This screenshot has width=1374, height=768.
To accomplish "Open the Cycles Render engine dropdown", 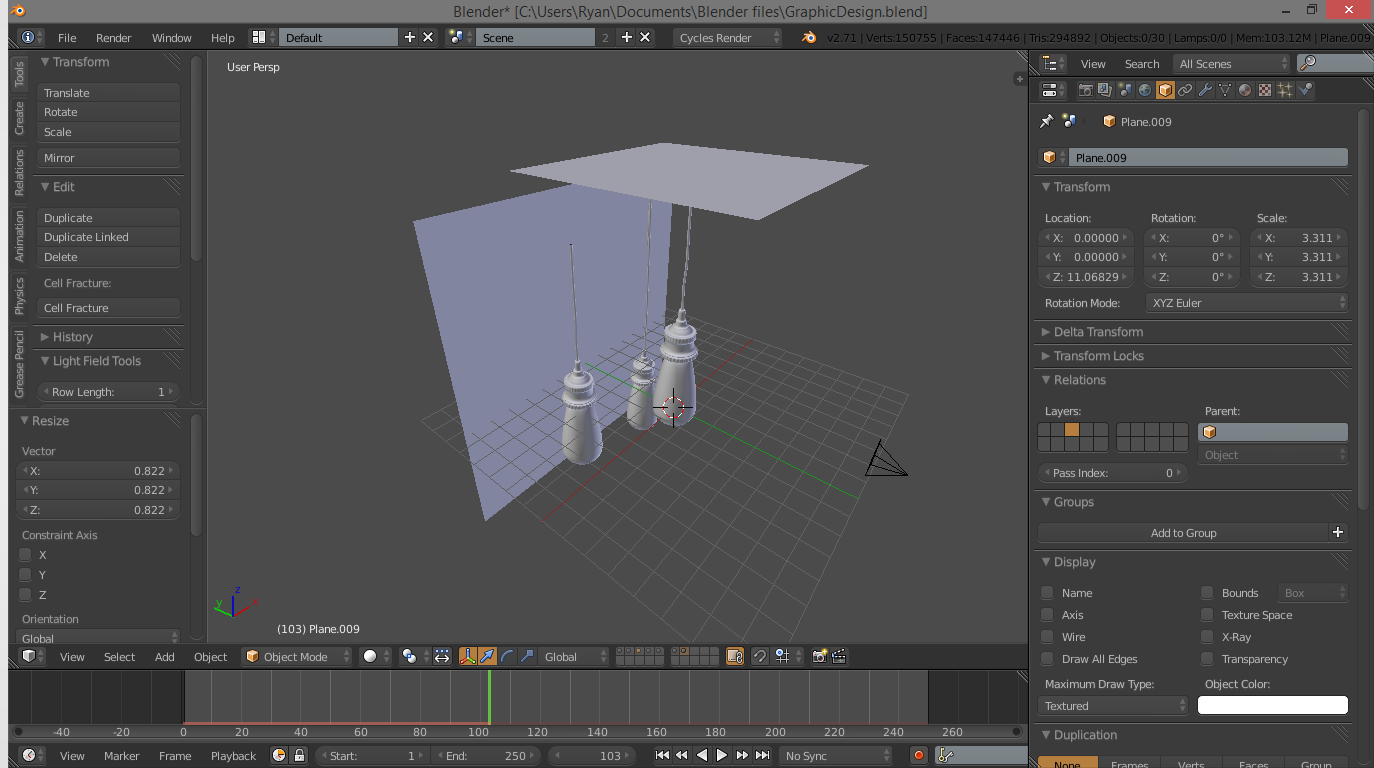I will click(727, 37).
